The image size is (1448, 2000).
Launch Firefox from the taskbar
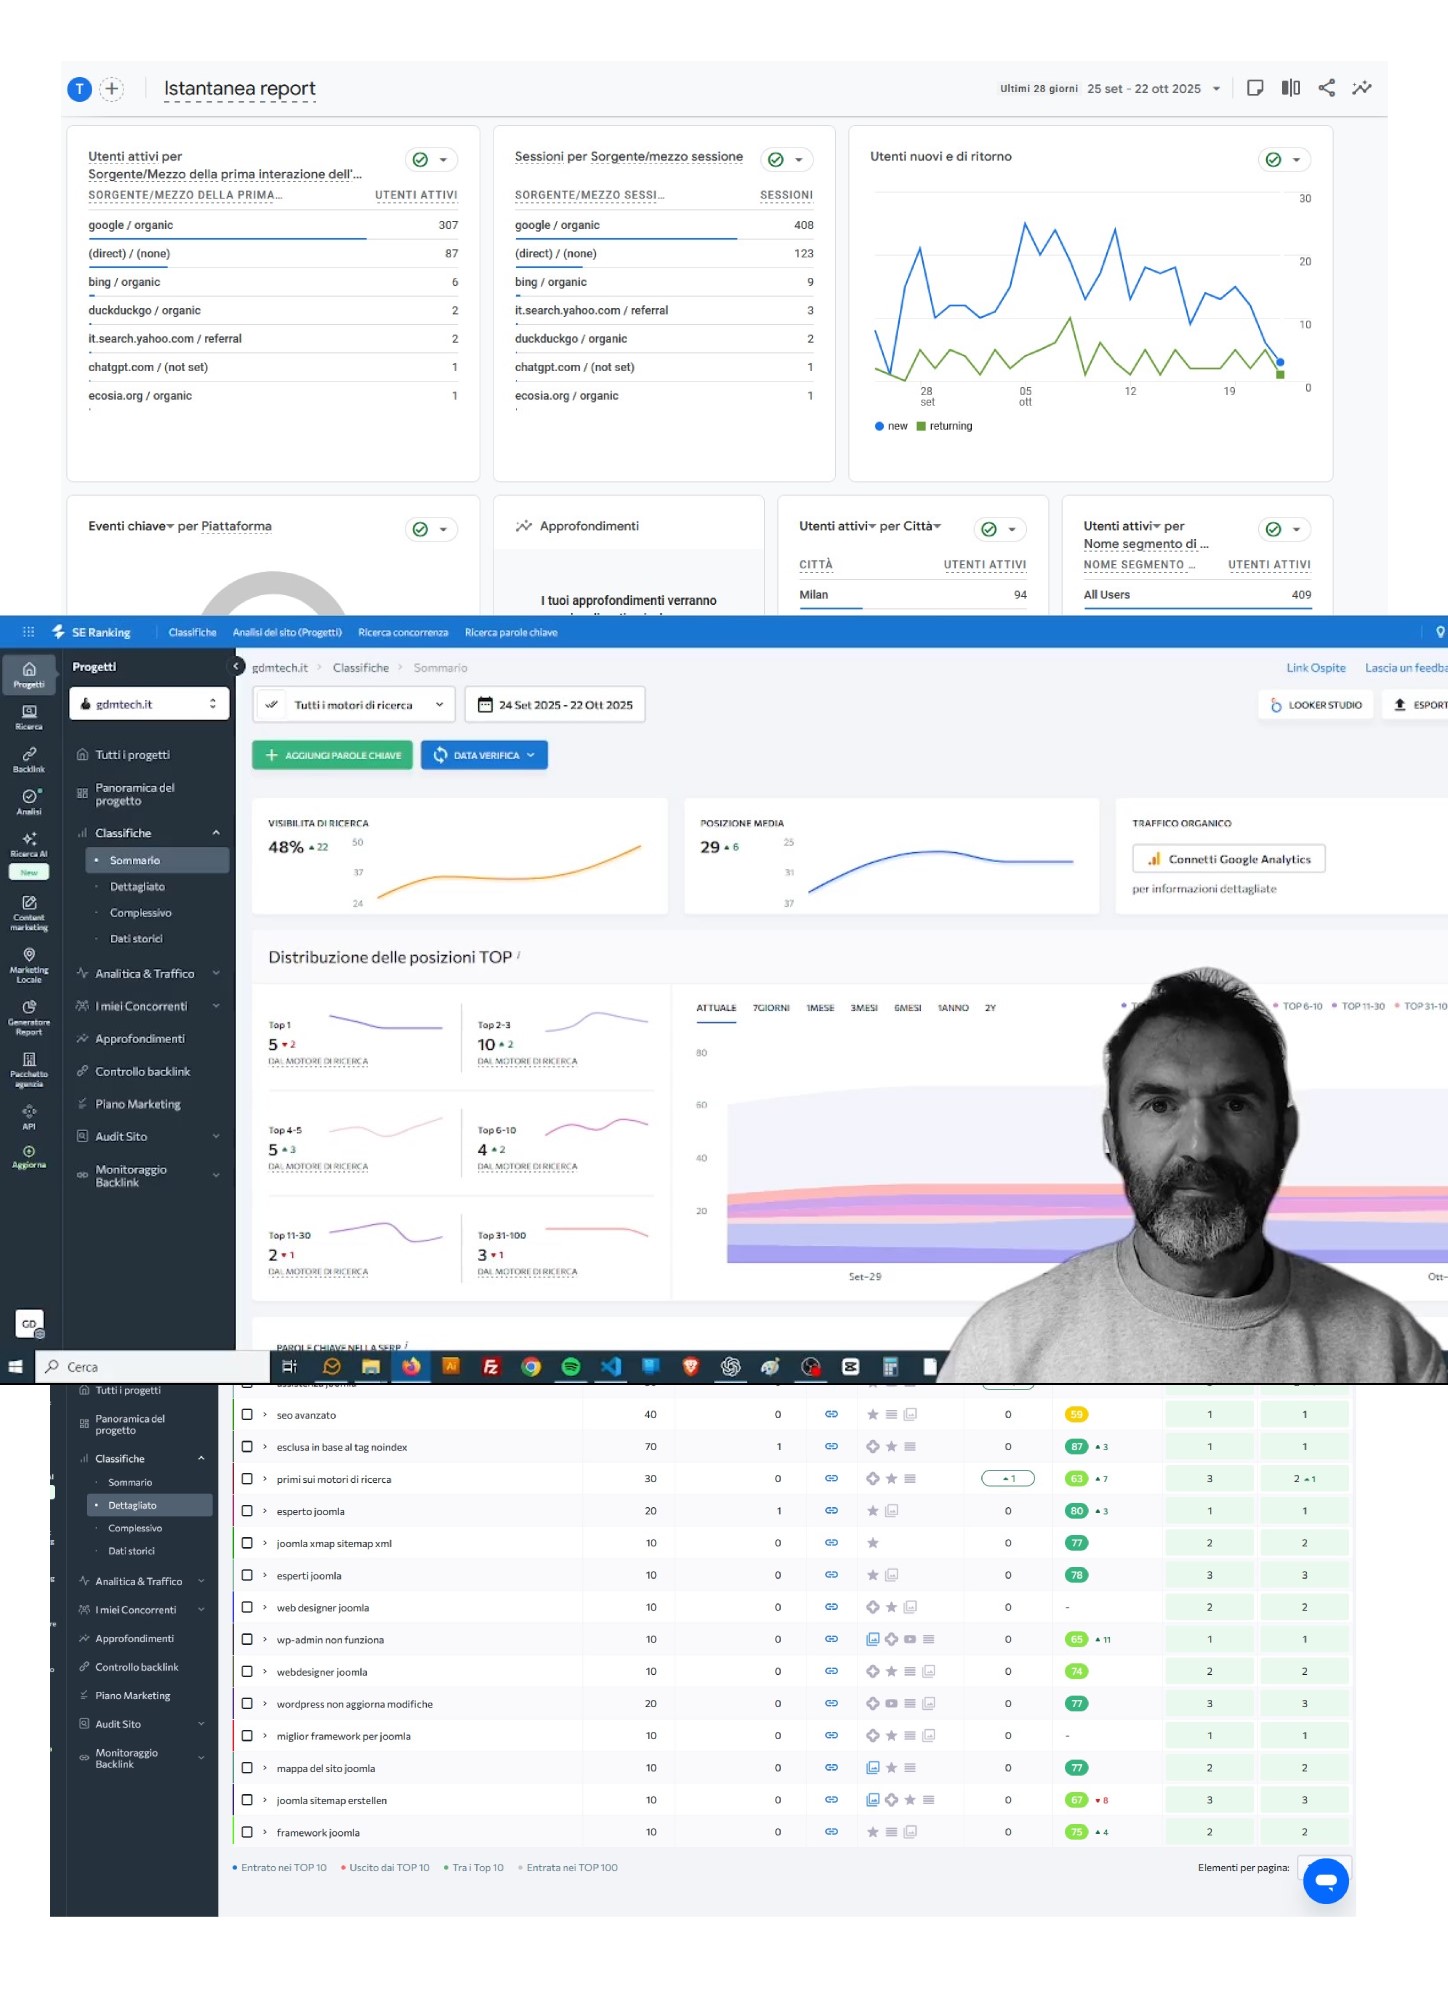coord(411,1367)
